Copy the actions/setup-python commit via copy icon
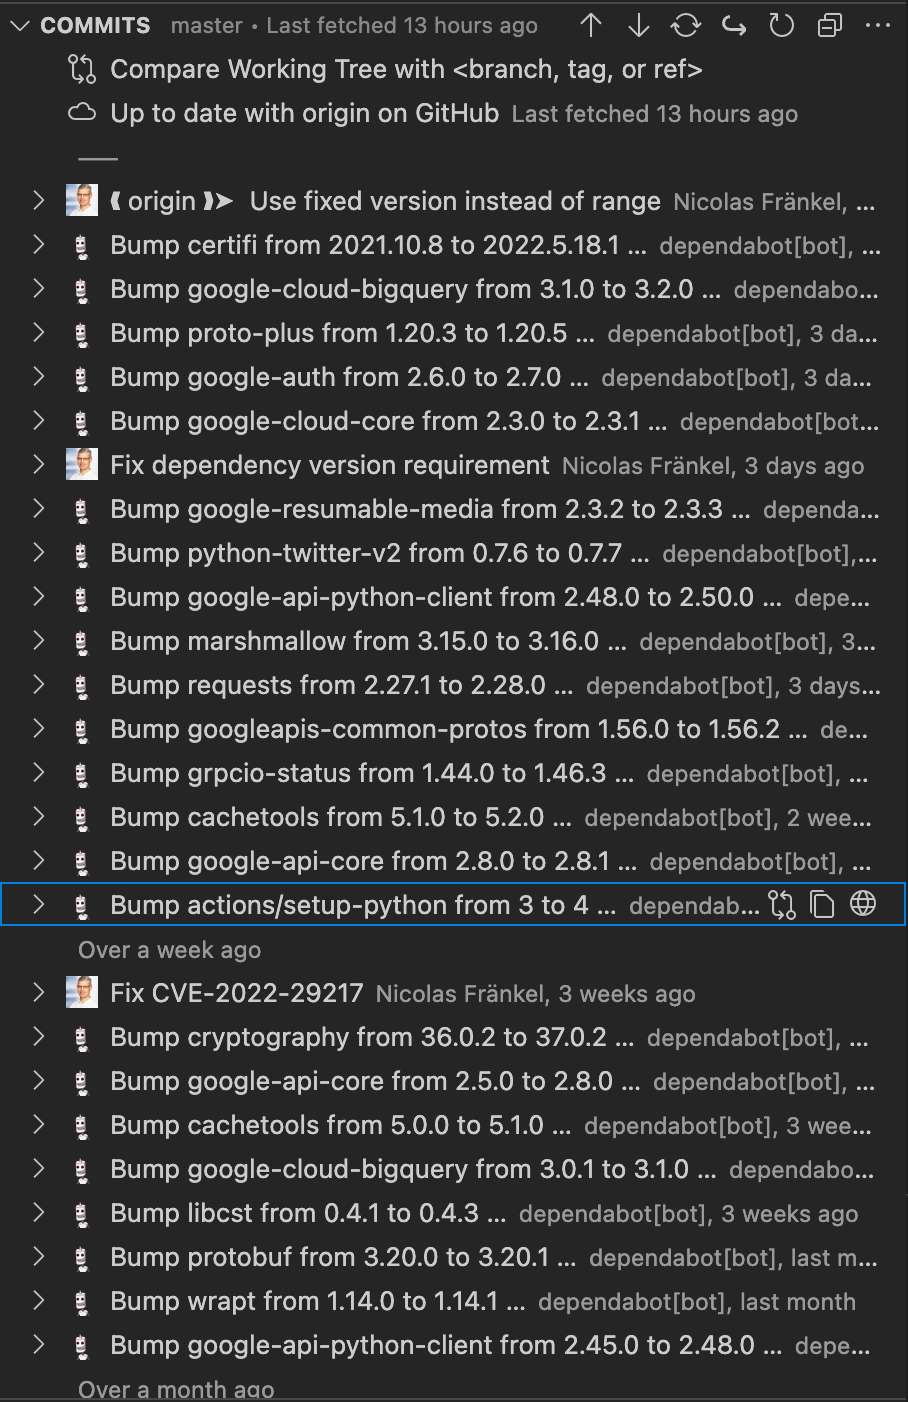The image size is (908, 1402). (822, 905)
